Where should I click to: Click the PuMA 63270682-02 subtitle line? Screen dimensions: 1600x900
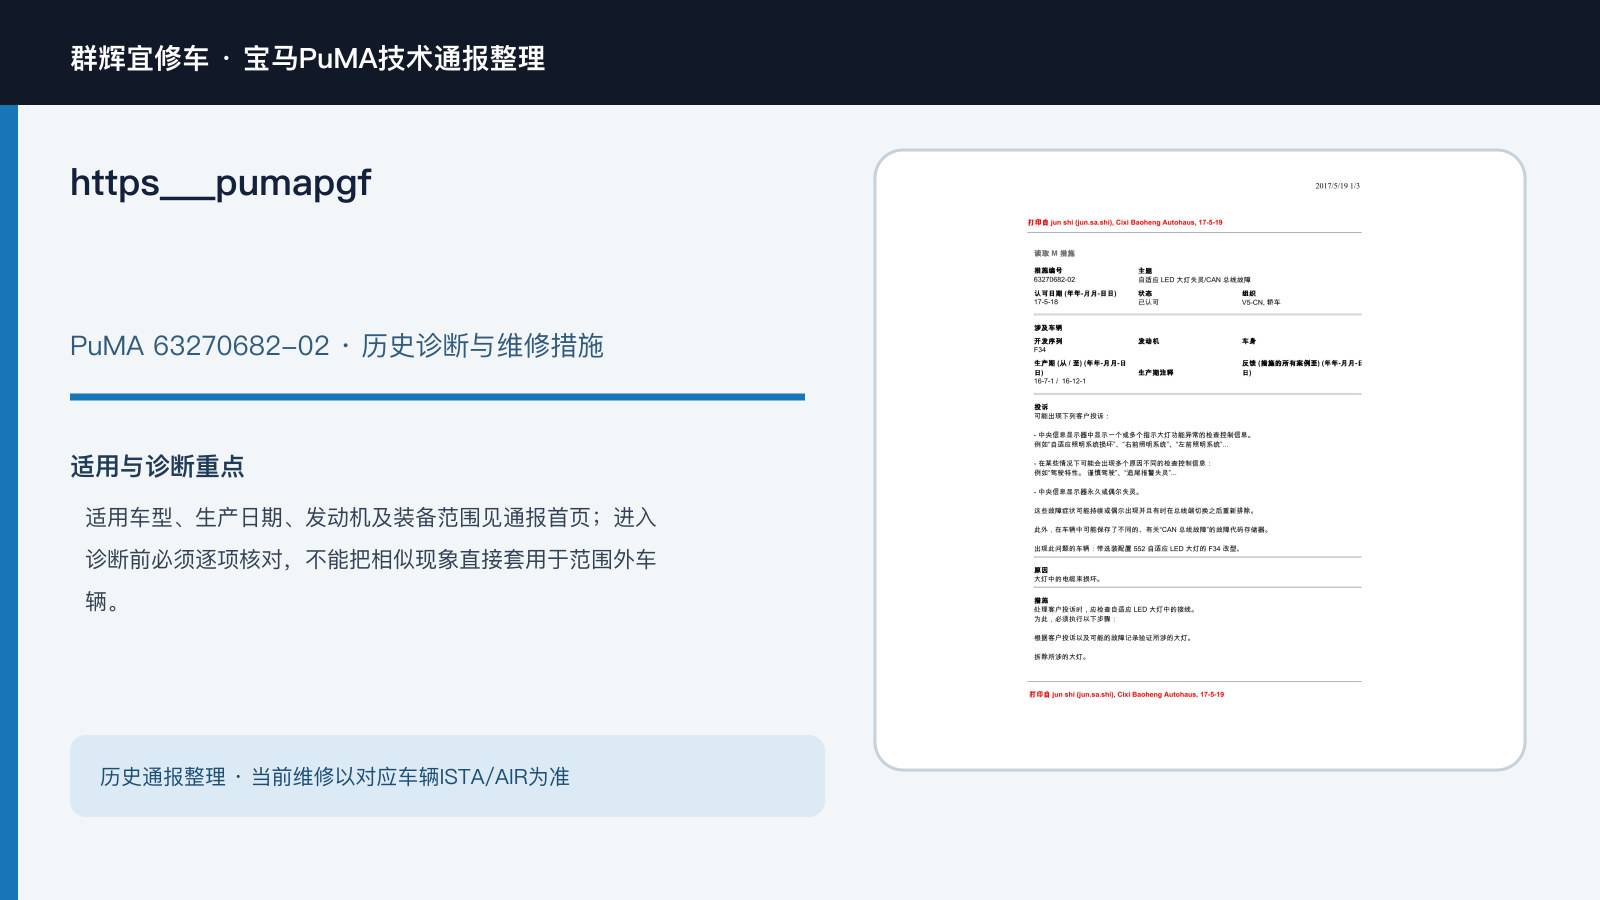(x=337, y=346)
